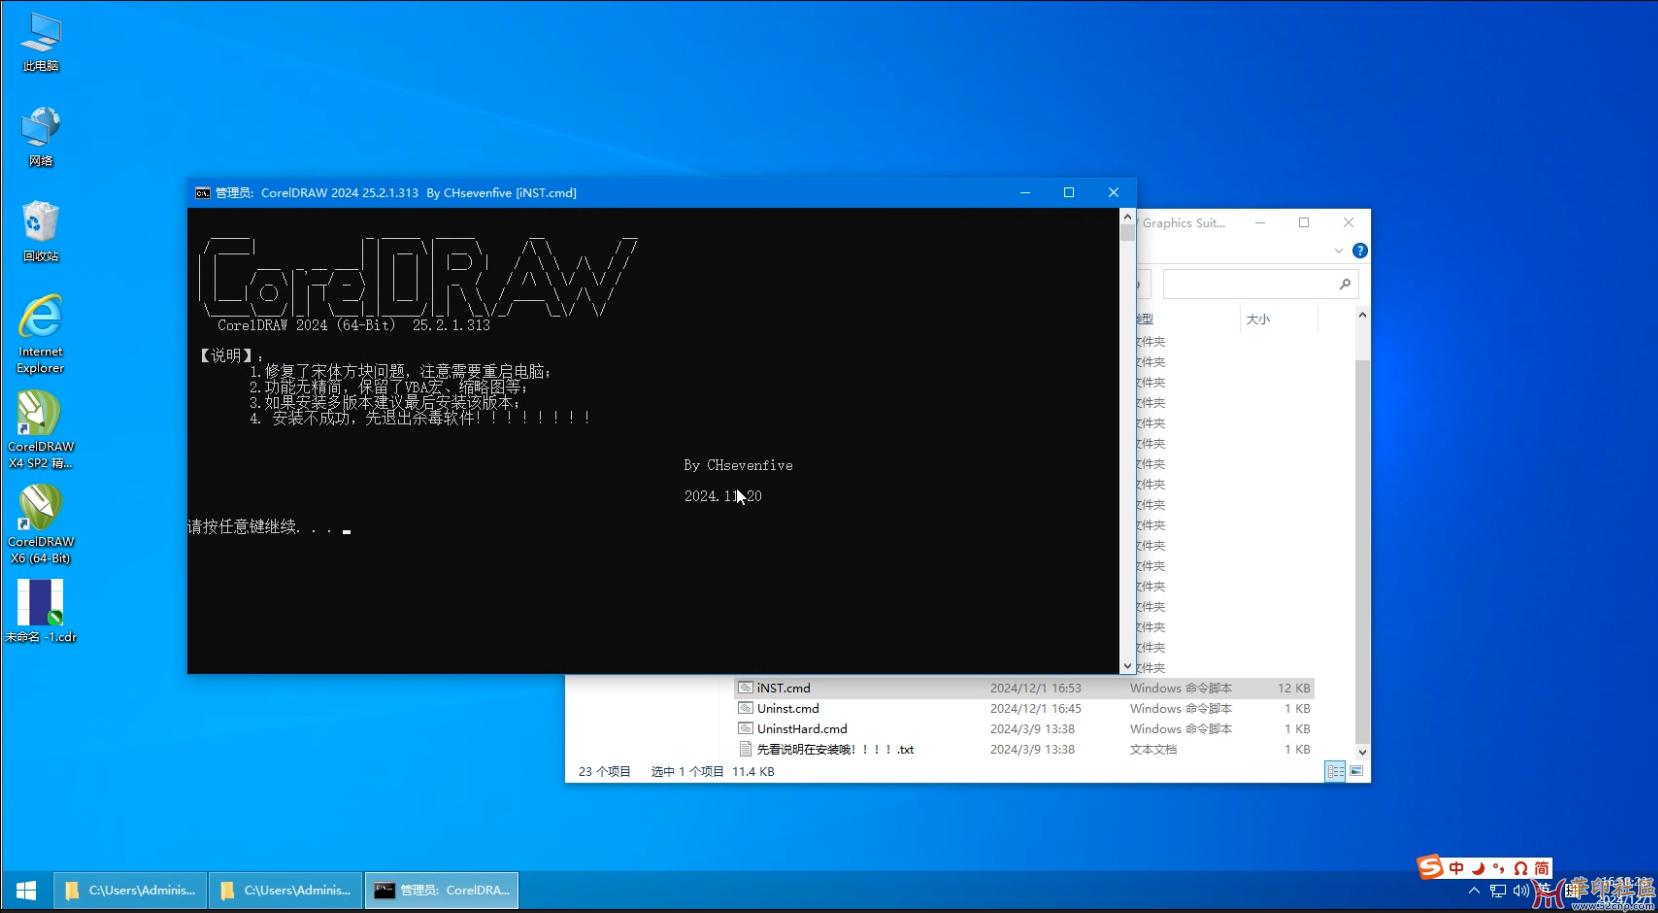
Task: Show hidden tray icons with the up chevron
Action: 1474,891
